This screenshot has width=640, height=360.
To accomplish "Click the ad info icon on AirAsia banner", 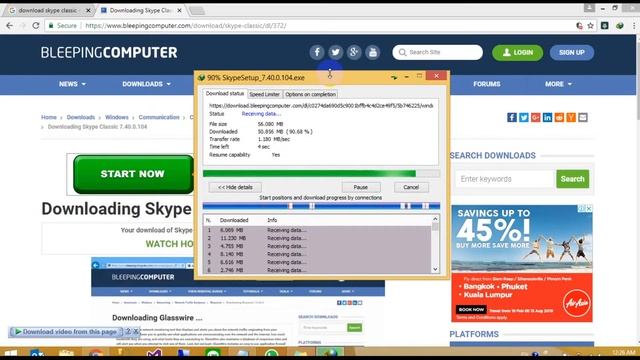I will coord(581,209).
